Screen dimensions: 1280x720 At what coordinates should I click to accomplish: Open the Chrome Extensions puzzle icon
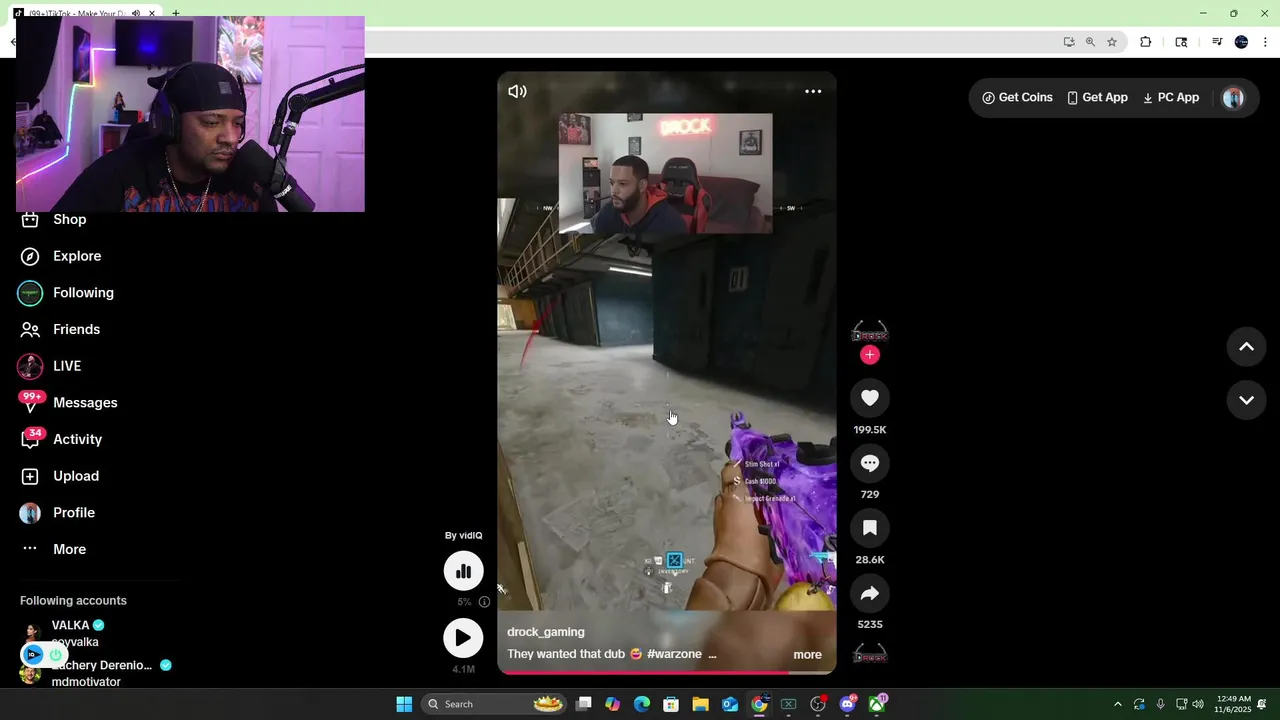pos(1146,42)
